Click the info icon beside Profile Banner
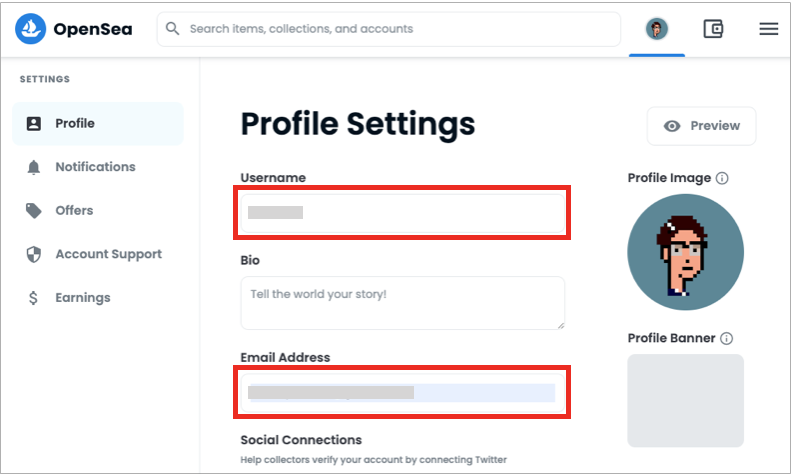Viewport: 793px width, 476px height. point(726,338)
